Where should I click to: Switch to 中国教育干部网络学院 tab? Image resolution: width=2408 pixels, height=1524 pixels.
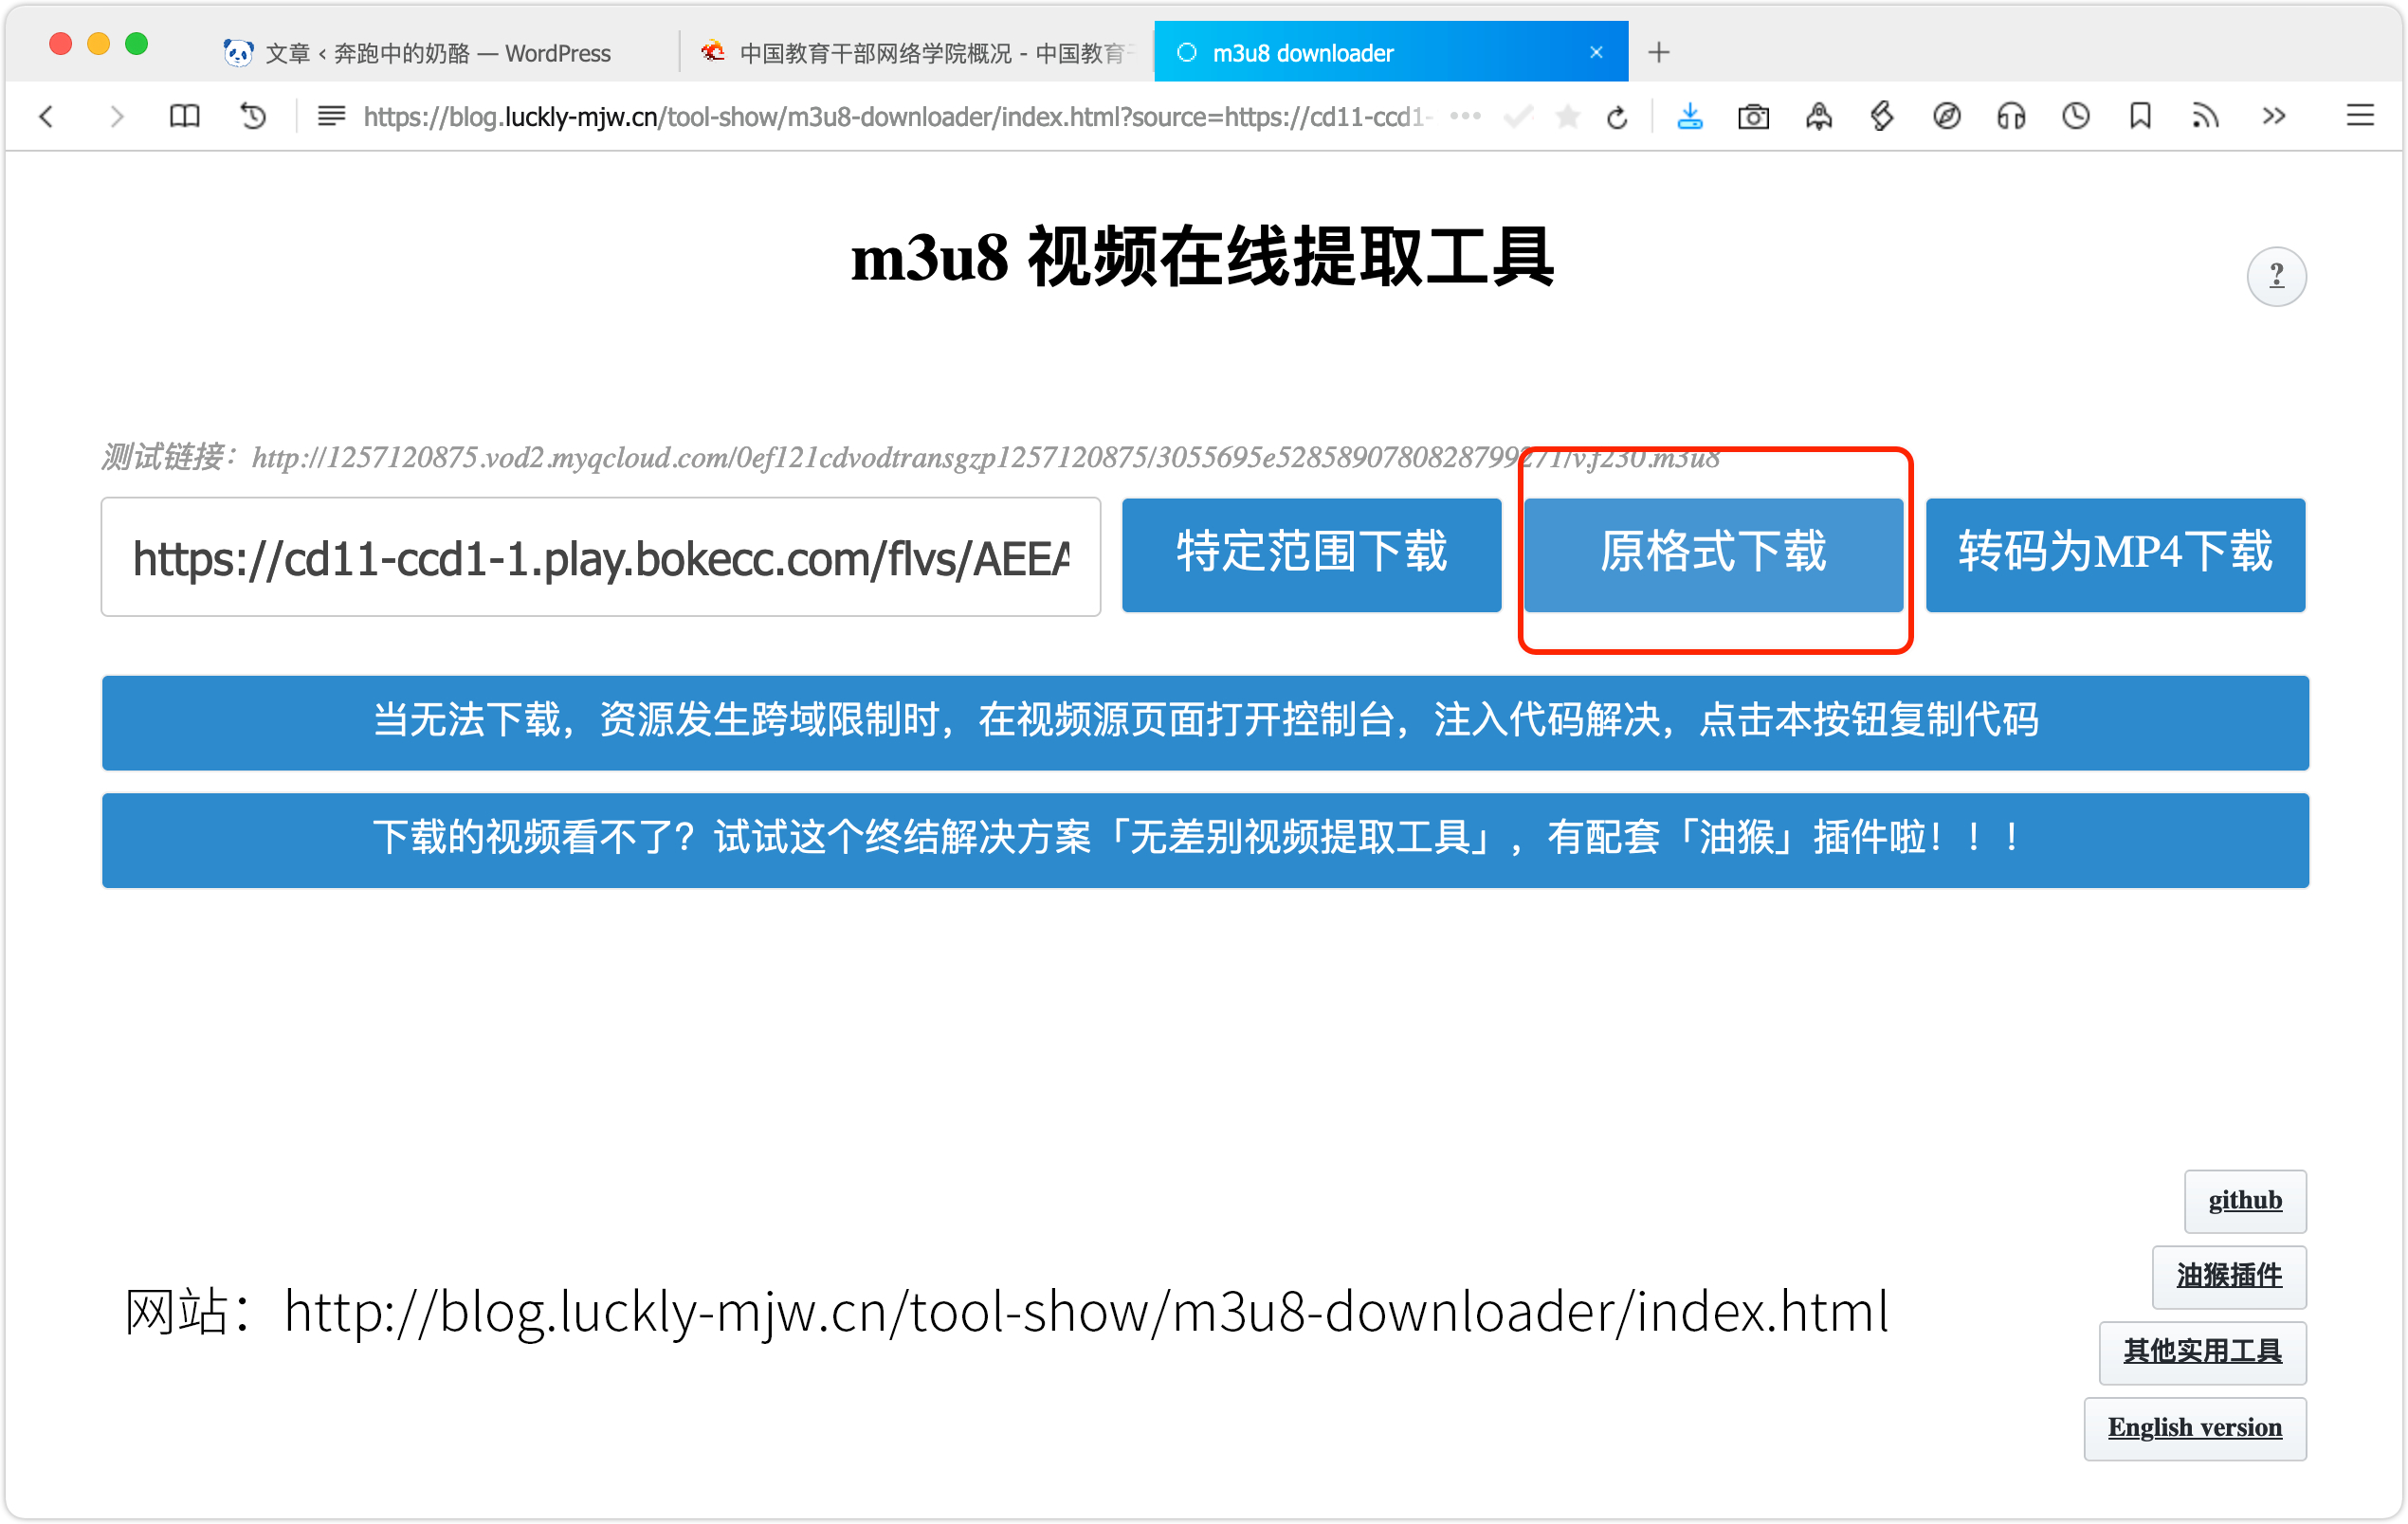click(x=915, y=52)
